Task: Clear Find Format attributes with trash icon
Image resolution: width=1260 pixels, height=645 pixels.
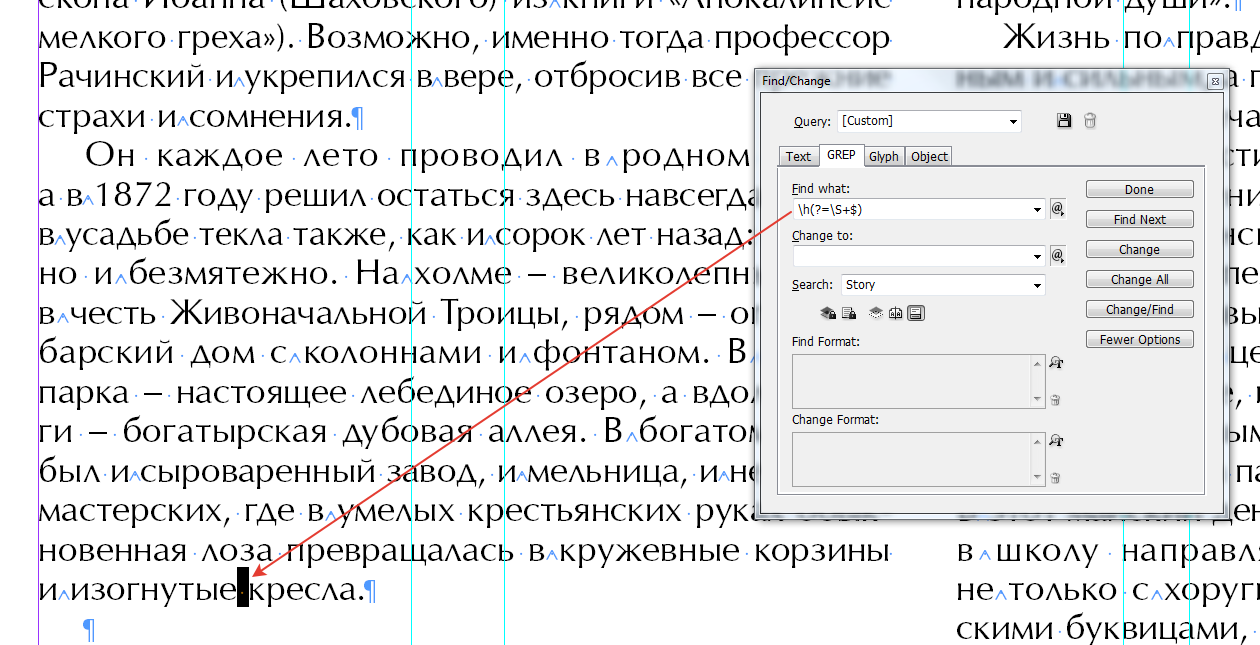Action: point(1055,400)
